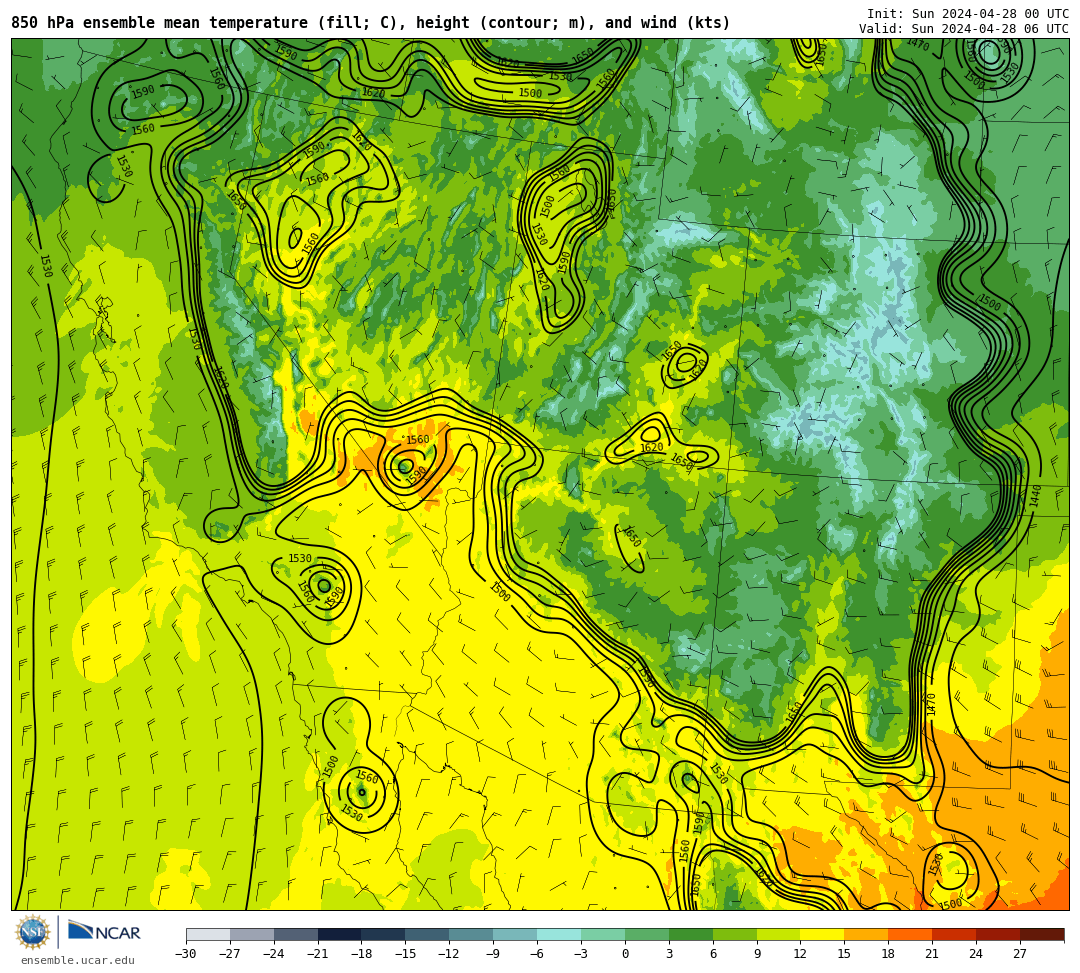Pick the 21 to 24 colorbar segment
This screenshot has width=1080, height=973.
coord(955,934)
